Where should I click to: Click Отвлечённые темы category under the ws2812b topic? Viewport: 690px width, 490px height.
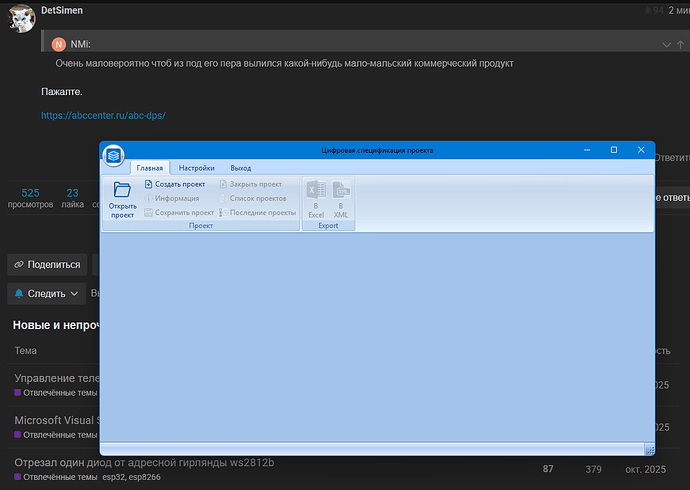pyautogui.click(x=55, y=477)
